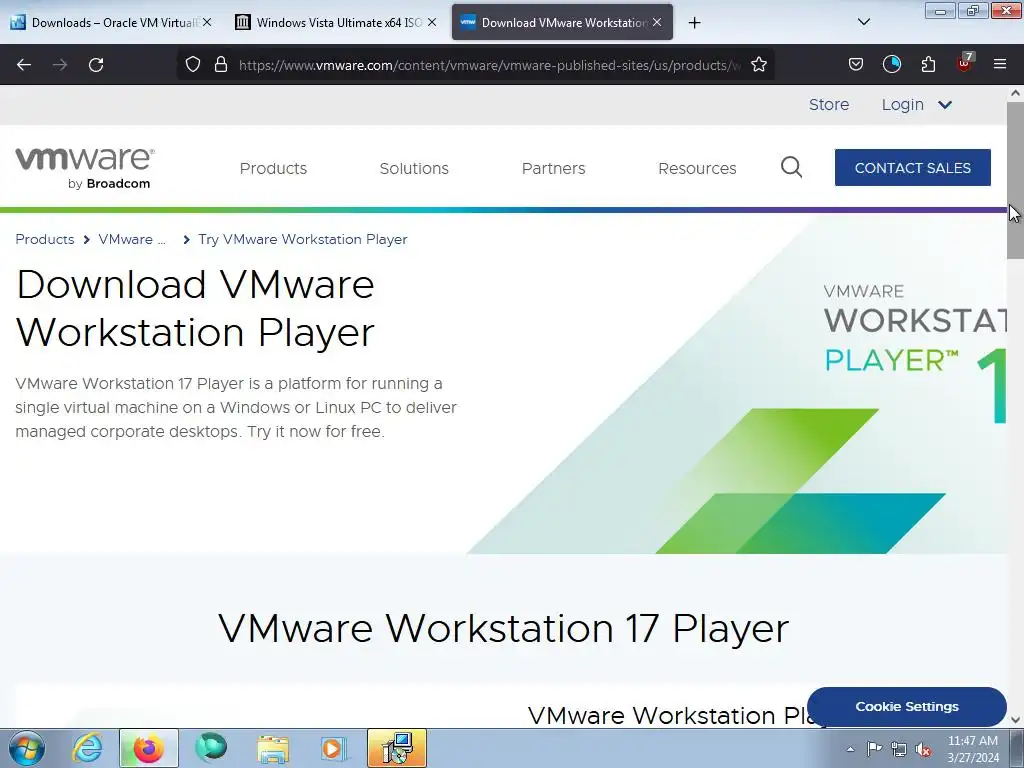The width and height of the screenshot is (1024, 768).
Task: Launch Internet Explorer from the taskbar
Action: 87,748
